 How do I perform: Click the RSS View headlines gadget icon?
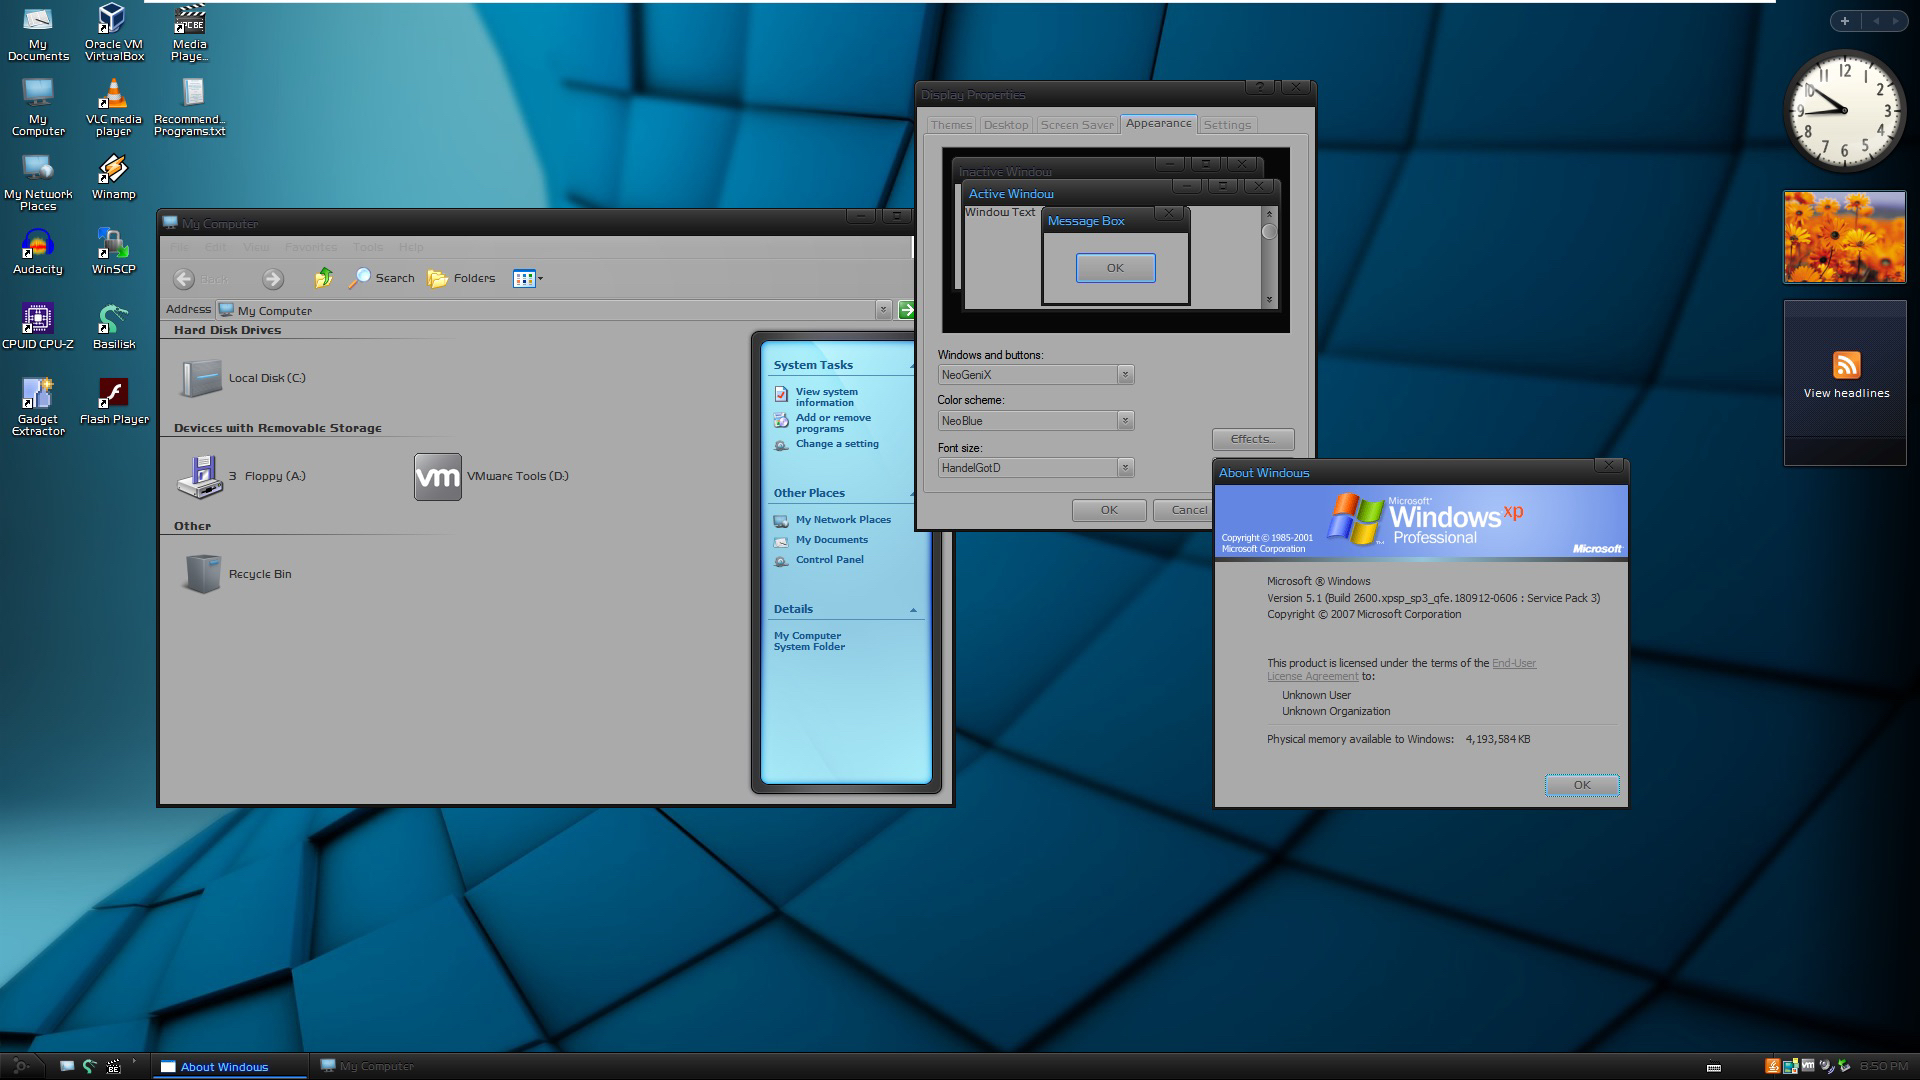pos(1846,365)
